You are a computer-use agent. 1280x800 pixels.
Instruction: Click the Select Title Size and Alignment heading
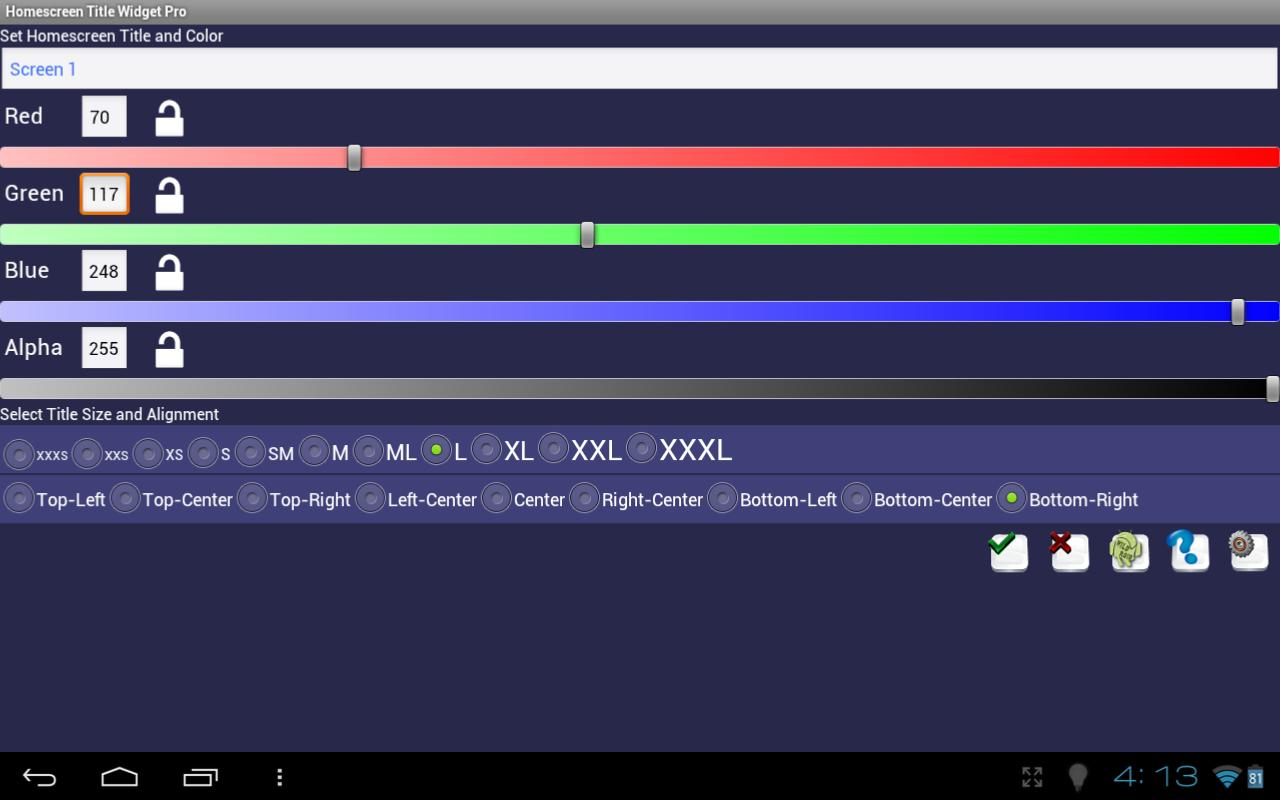pyautogui.click(x=110, y=414)
